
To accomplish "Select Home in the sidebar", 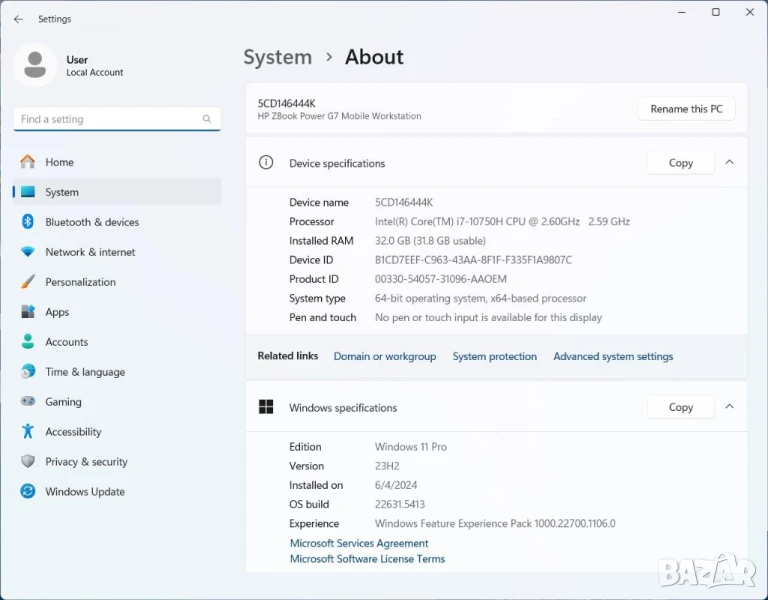I will coord(59,162).
